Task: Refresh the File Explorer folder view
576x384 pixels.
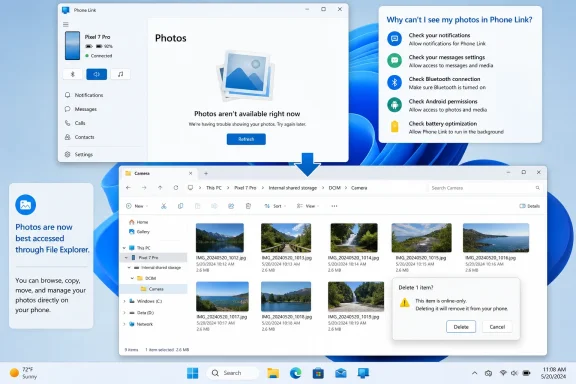Action: point(176,188)
